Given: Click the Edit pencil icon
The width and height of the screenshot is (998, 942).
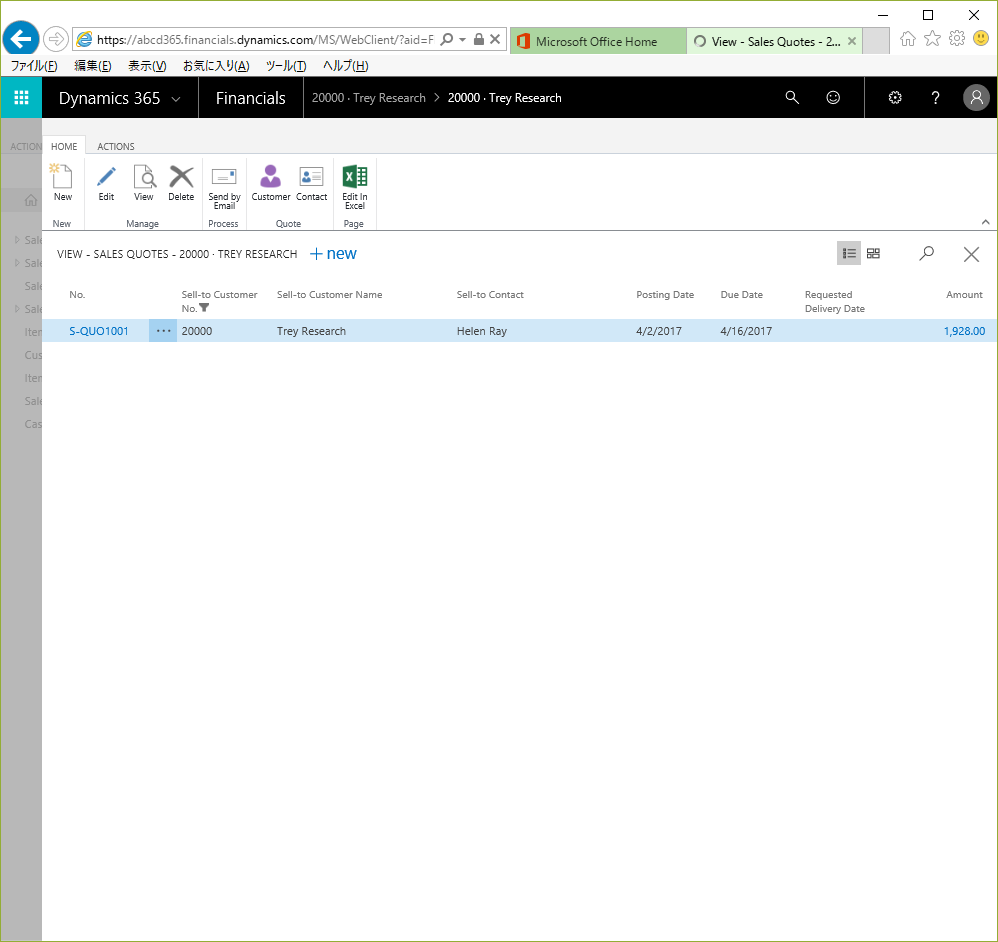Looking at the screenshot, I should pos(106,176).
